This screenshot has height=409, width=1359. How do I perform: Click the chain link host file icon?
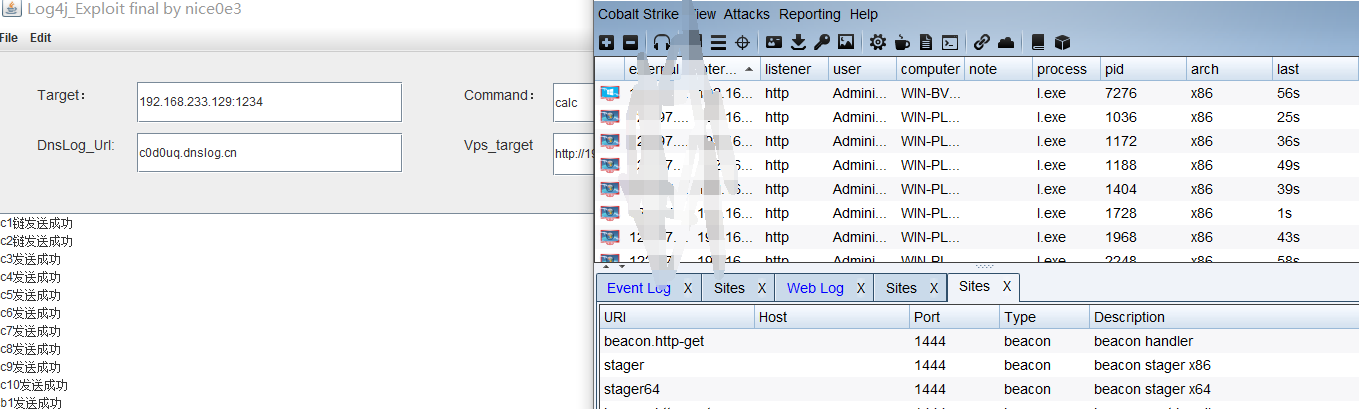coord(982,42)
